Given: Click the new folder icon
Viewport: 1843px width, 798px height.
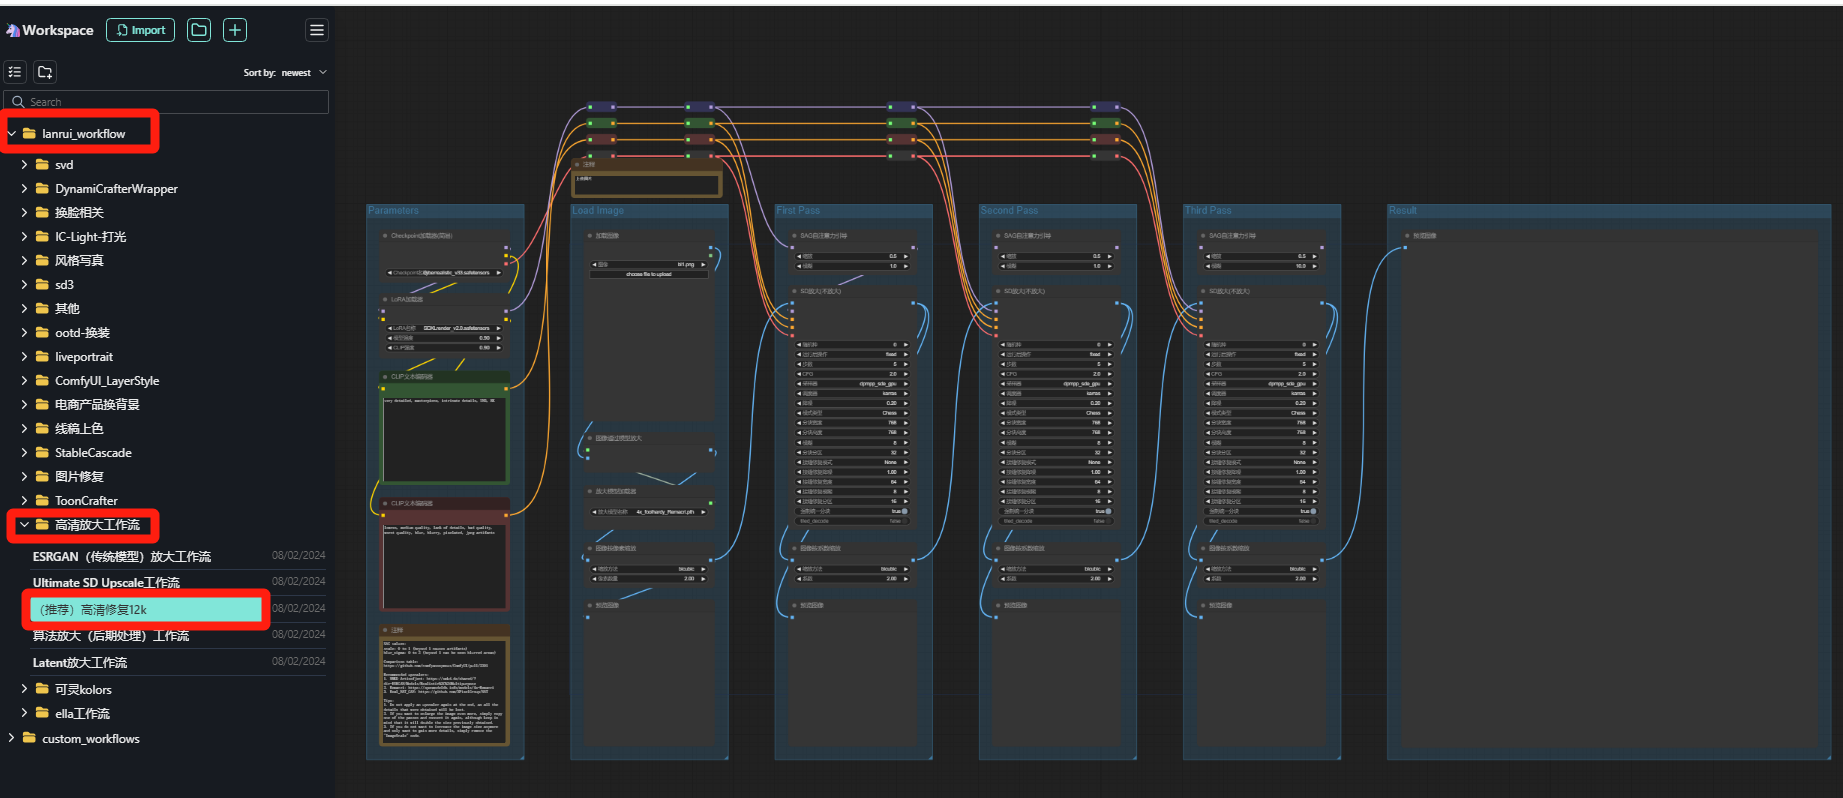Looking at the screenshot, I should point(45,72).
